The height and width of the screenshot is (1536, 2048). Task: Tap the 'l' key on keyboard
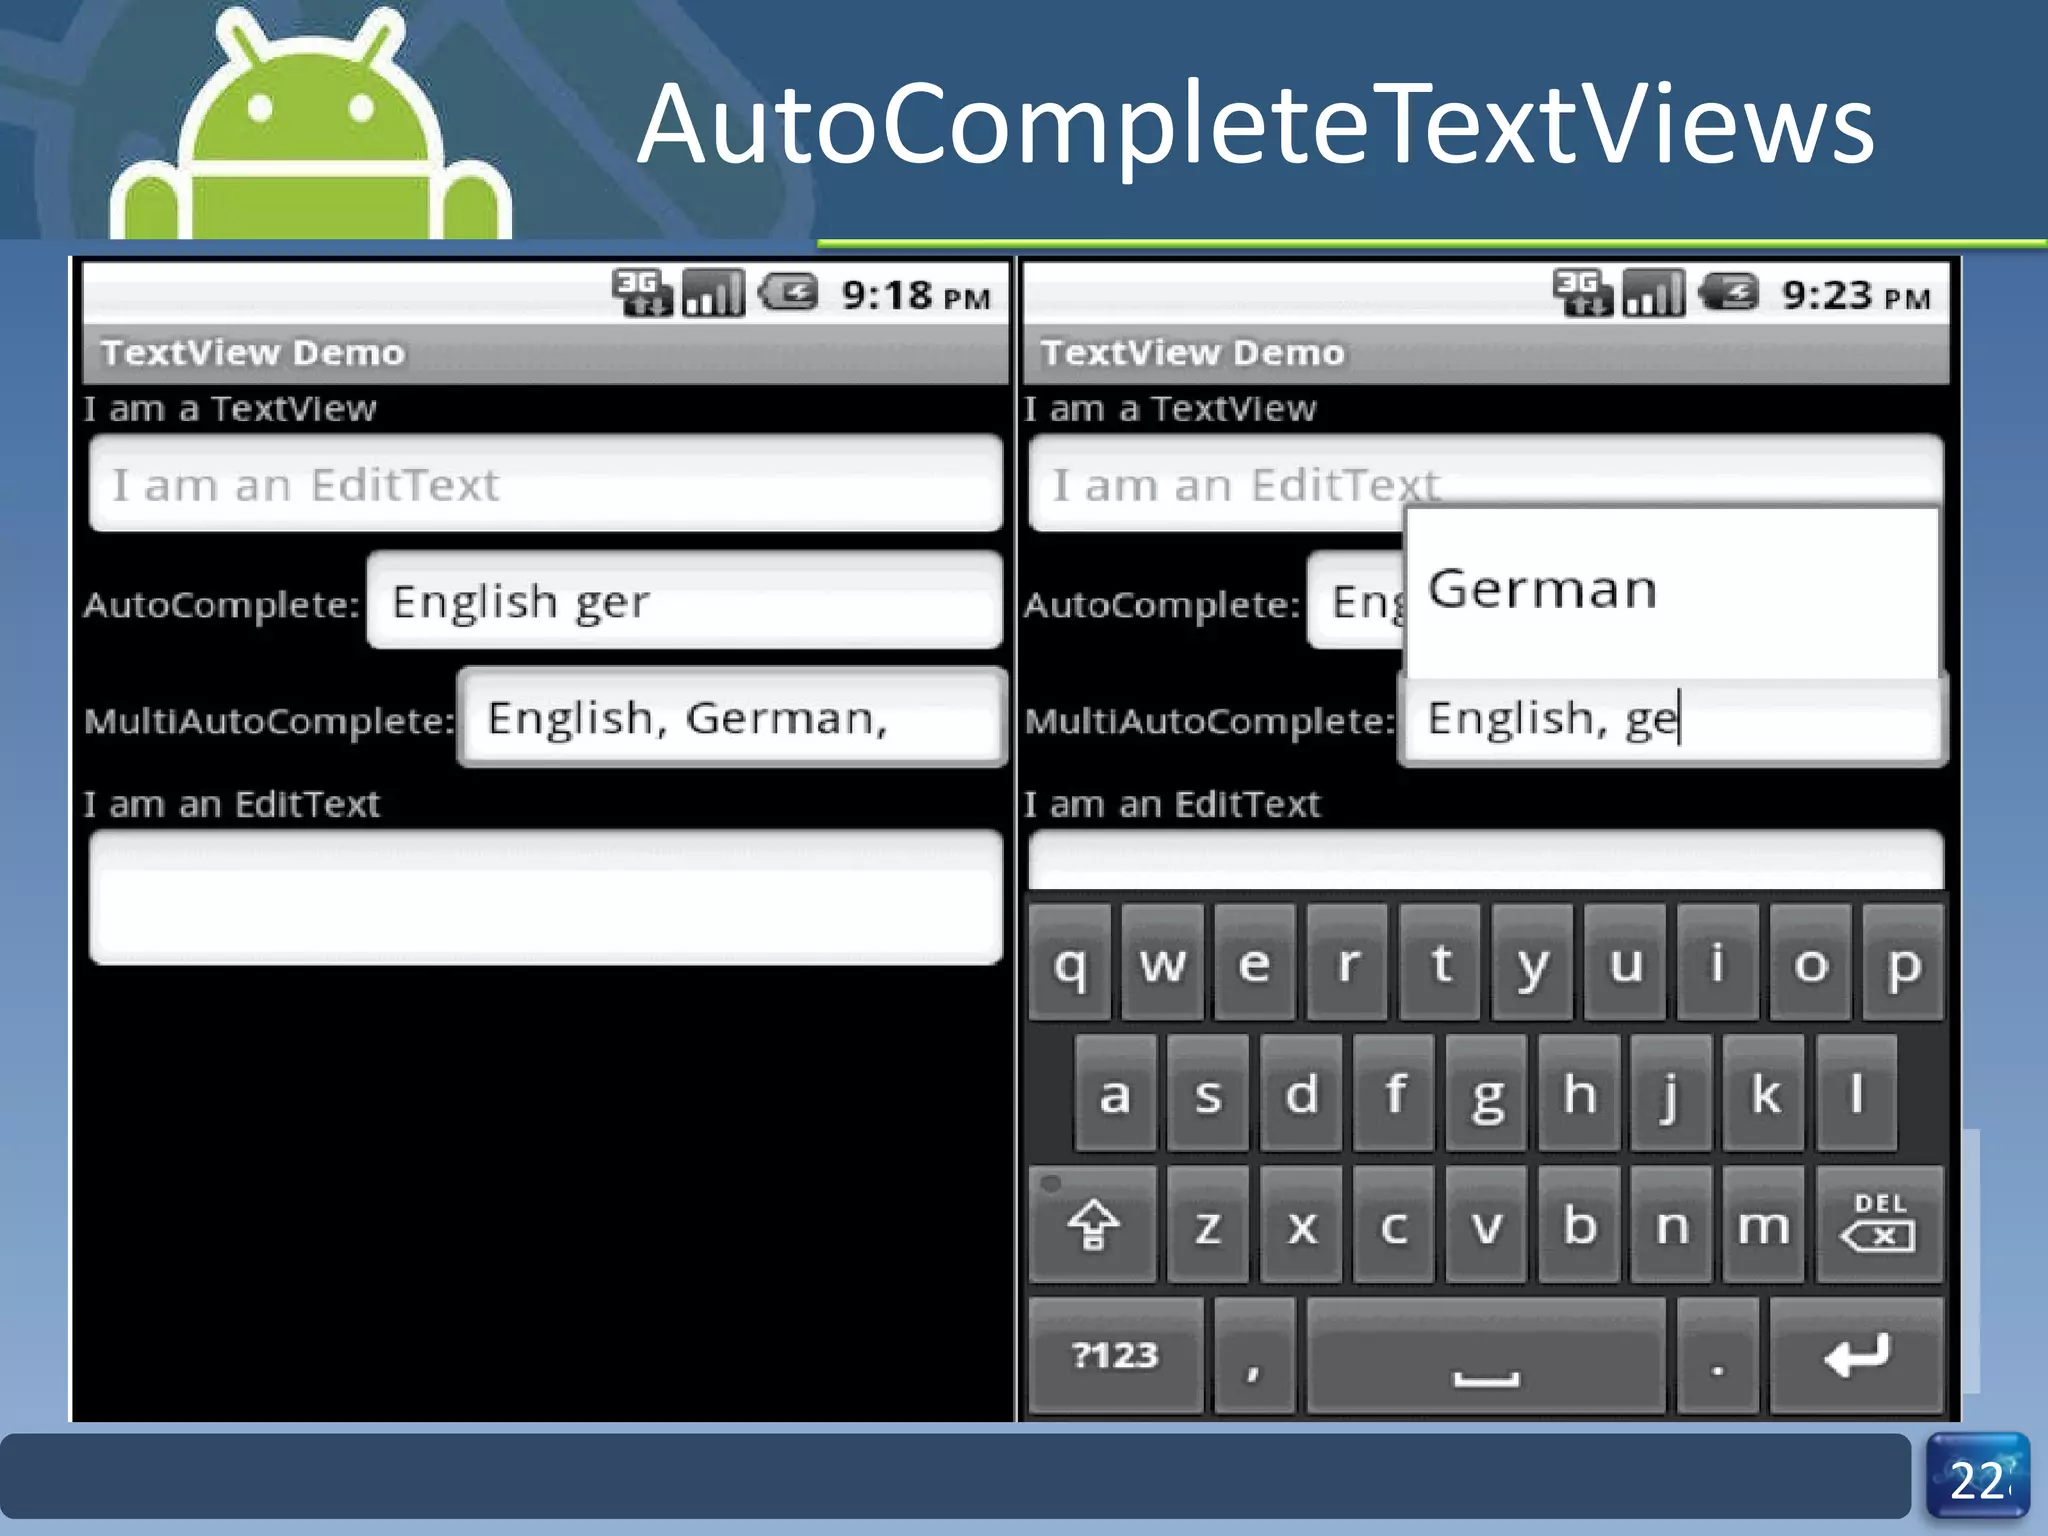1856,1093
